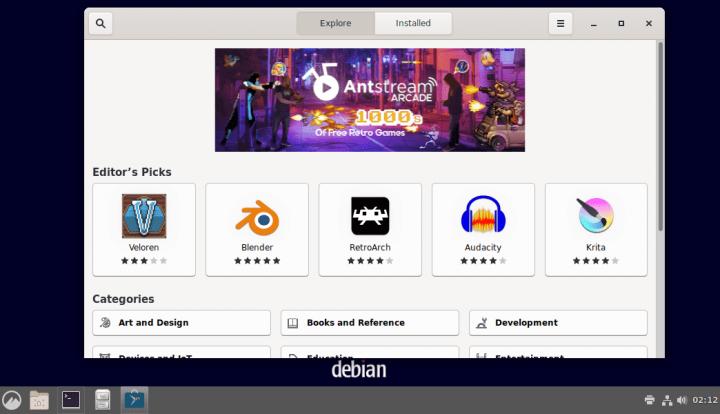Click the volume icon in system tray
The width and height of the screenshot is (720, 414).
682,400
